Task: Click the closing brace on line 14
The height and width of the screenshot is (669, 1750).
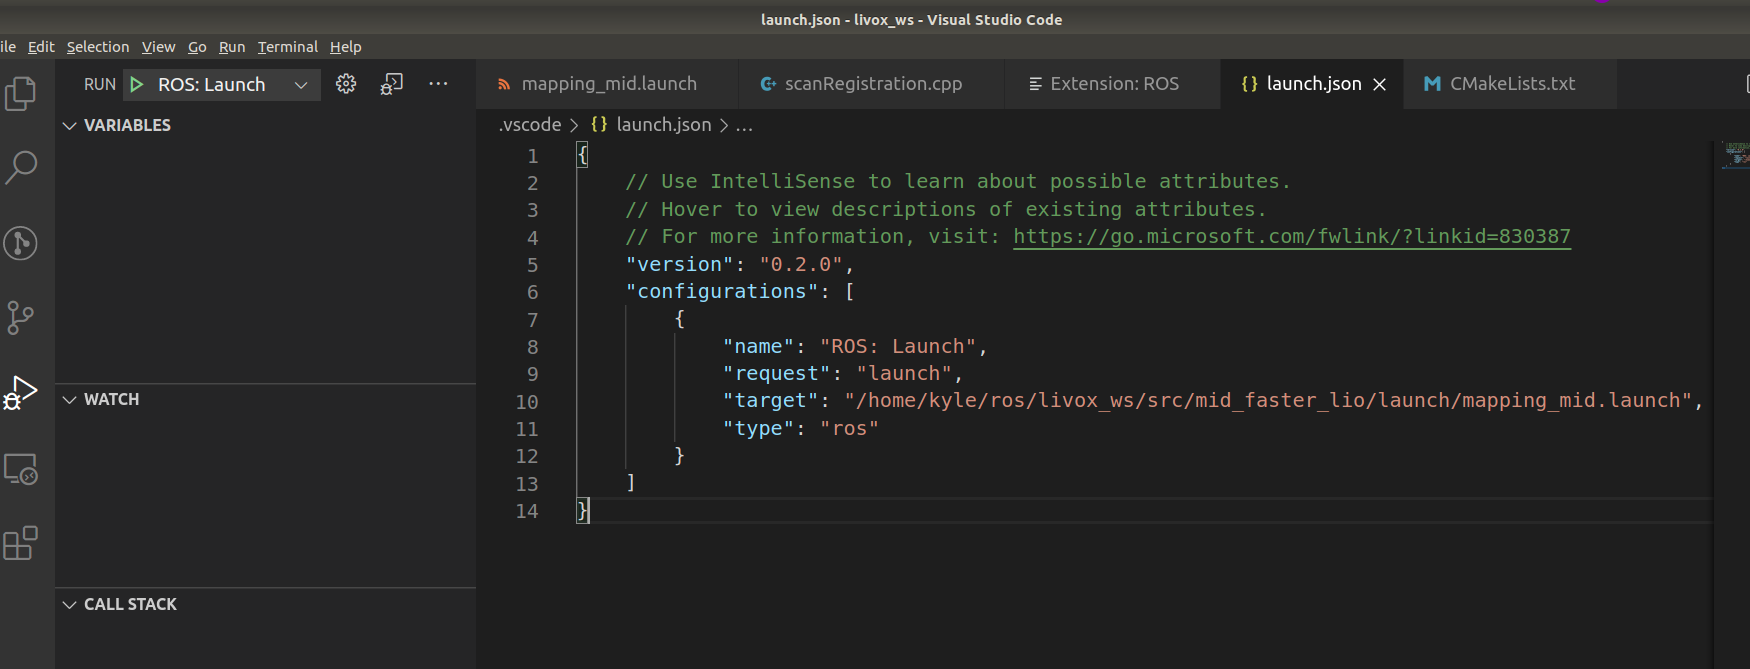Action: pos(583,511)
